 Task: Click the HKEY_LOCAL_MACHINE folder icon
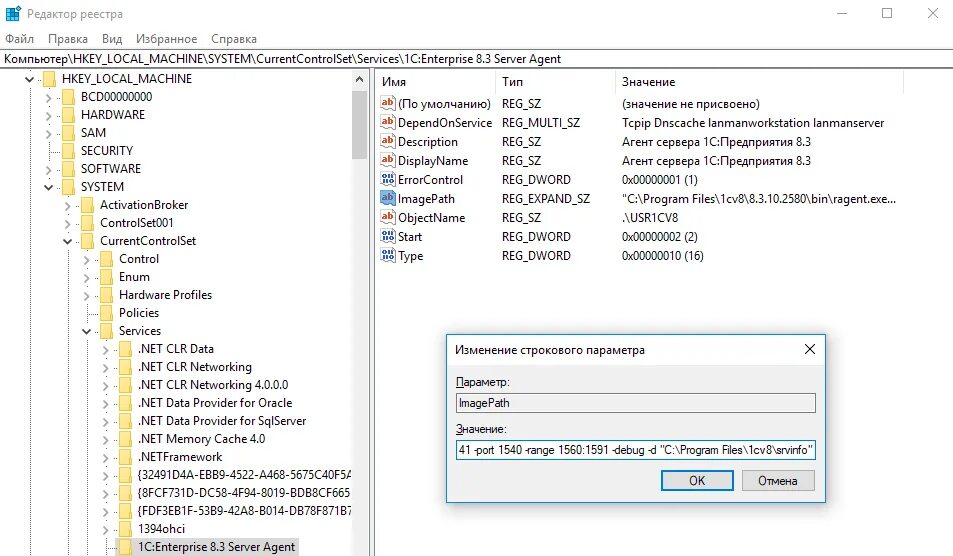(x=50, y=78)
